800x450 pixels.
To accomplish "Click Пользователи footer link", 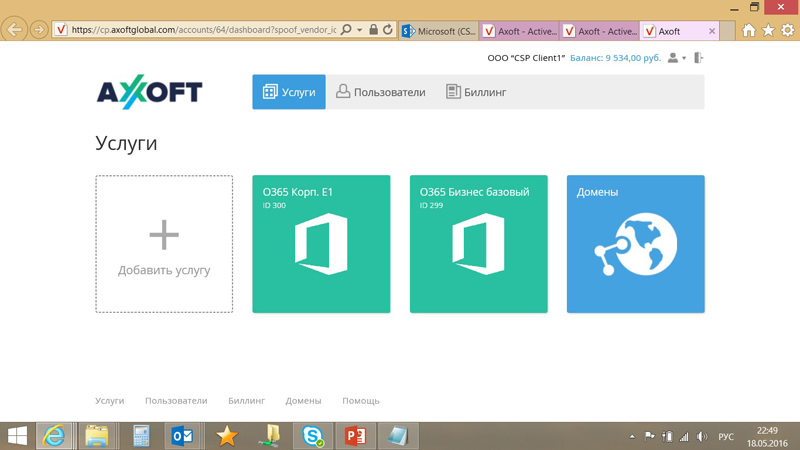I will [x=176, y=401].
